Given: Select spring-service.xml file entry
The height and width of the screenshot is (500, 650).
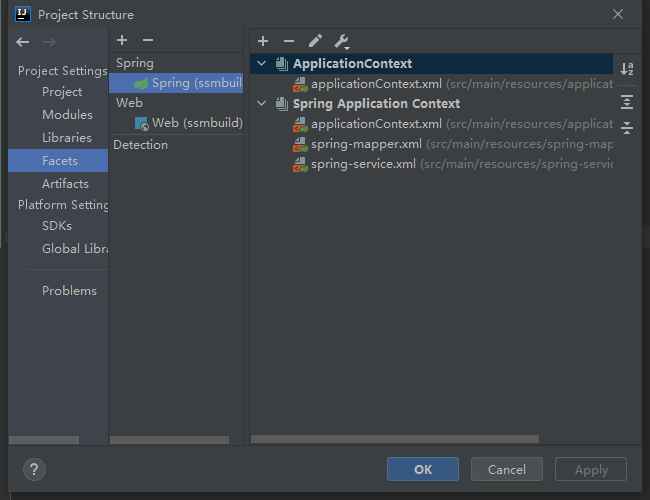Looking at the screenshot, I should click(363, 164).
